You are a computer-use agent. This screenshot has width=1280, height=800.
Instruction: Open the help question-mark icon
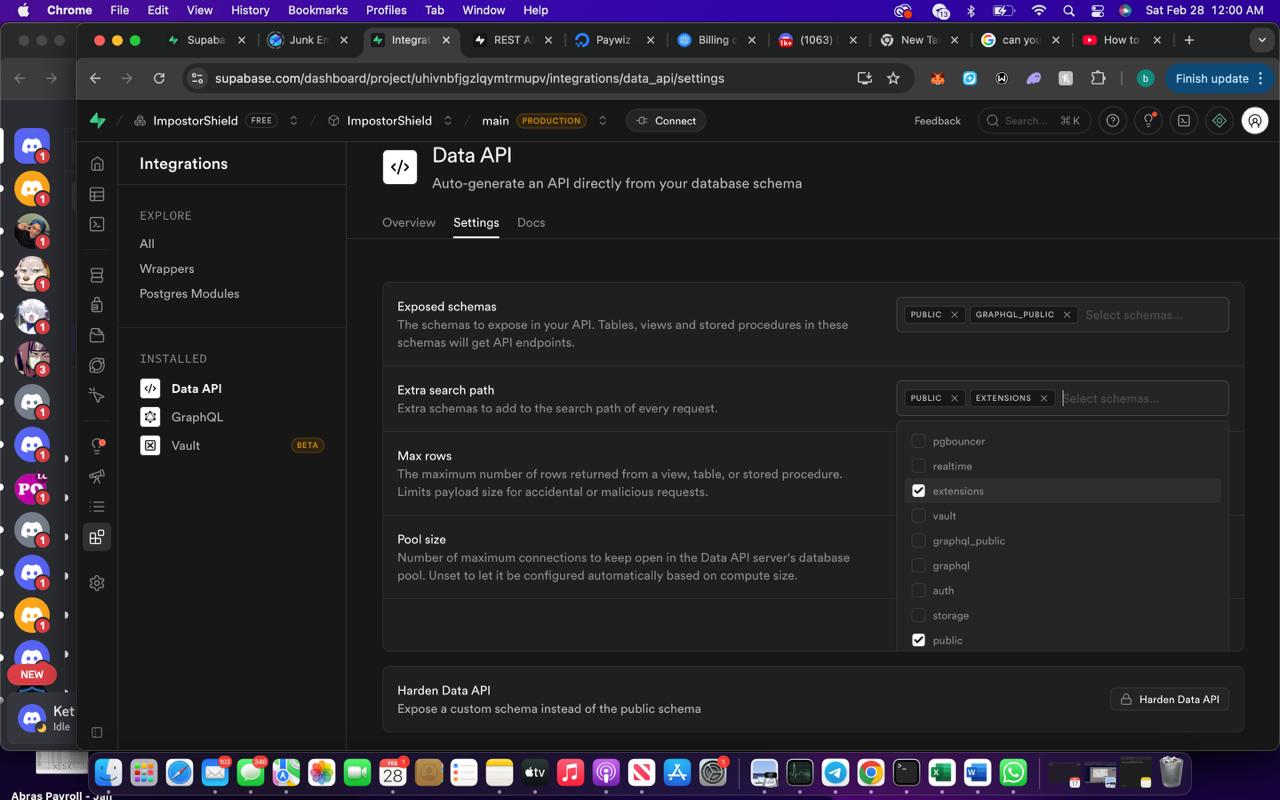click(x=1112, y=121)
